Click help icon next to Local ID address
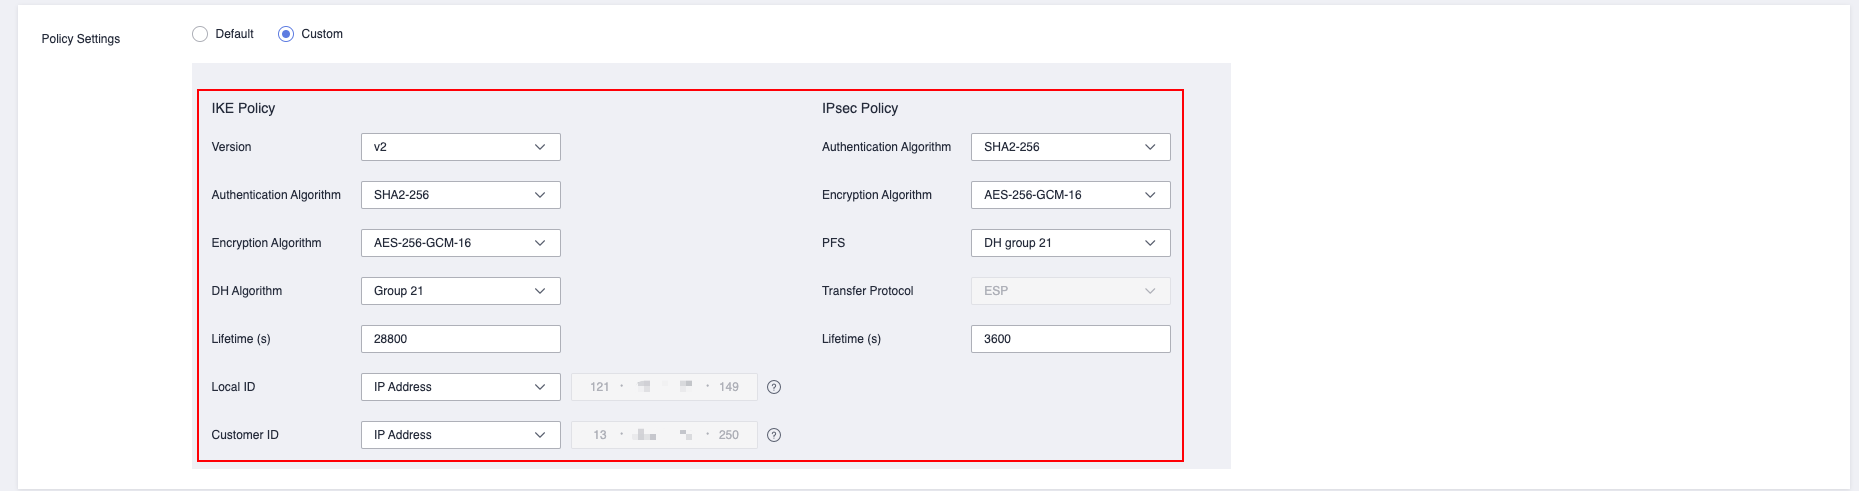 [x=774, y=387]
